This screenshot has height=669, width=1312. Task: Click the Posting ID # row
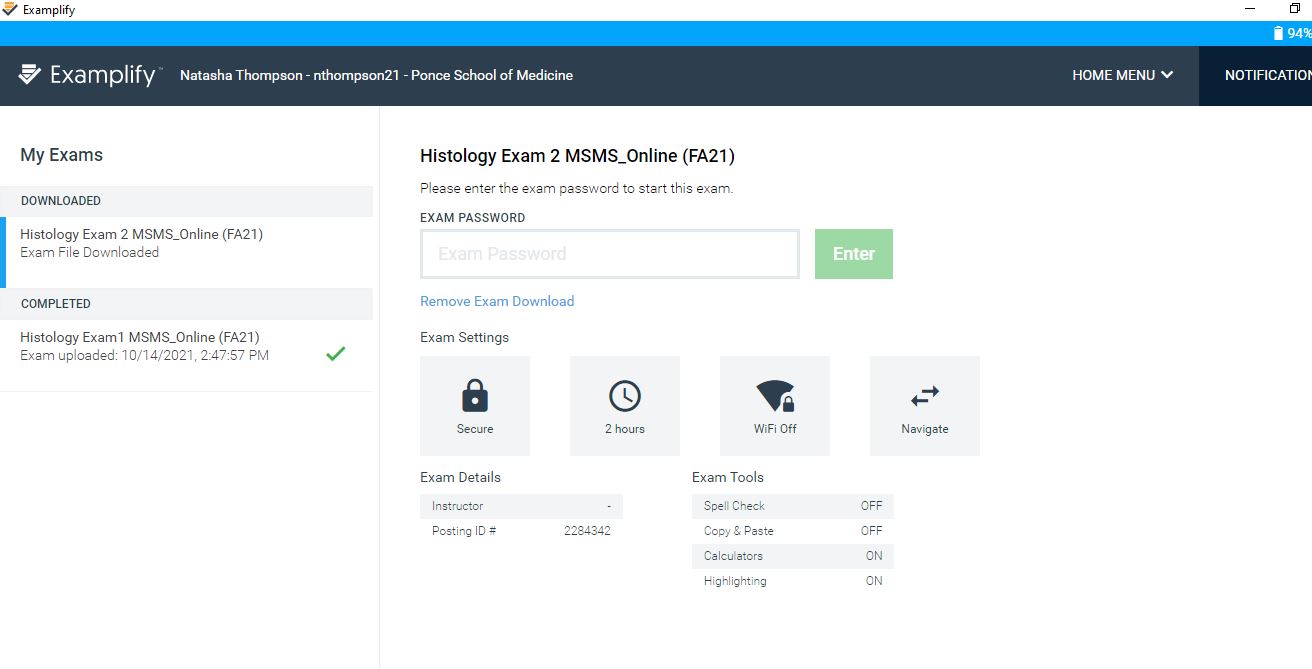[521, 531]
